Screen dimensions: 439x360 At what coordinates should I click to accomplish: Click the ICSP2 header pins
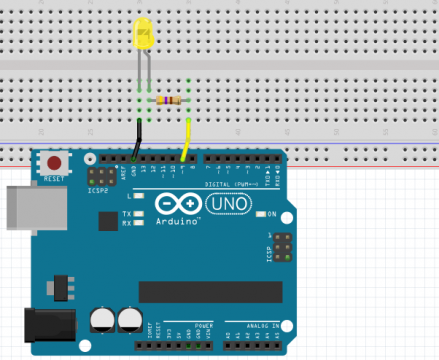[102, 177]
